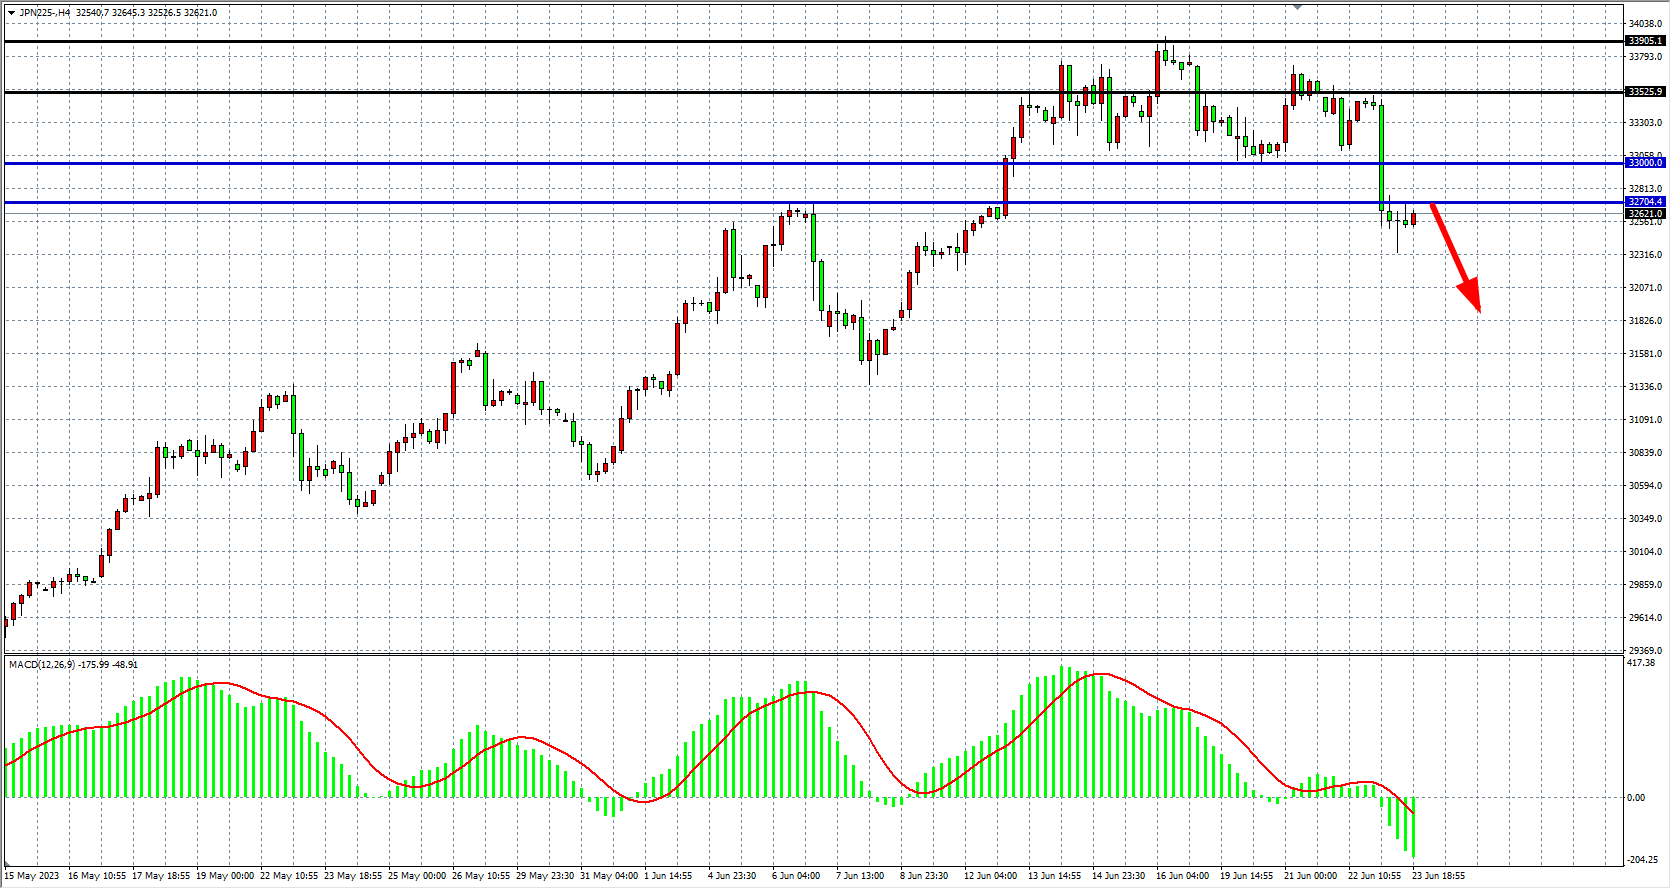
Task: Click the current price 32621.0 label
Action: point(1645,213)
